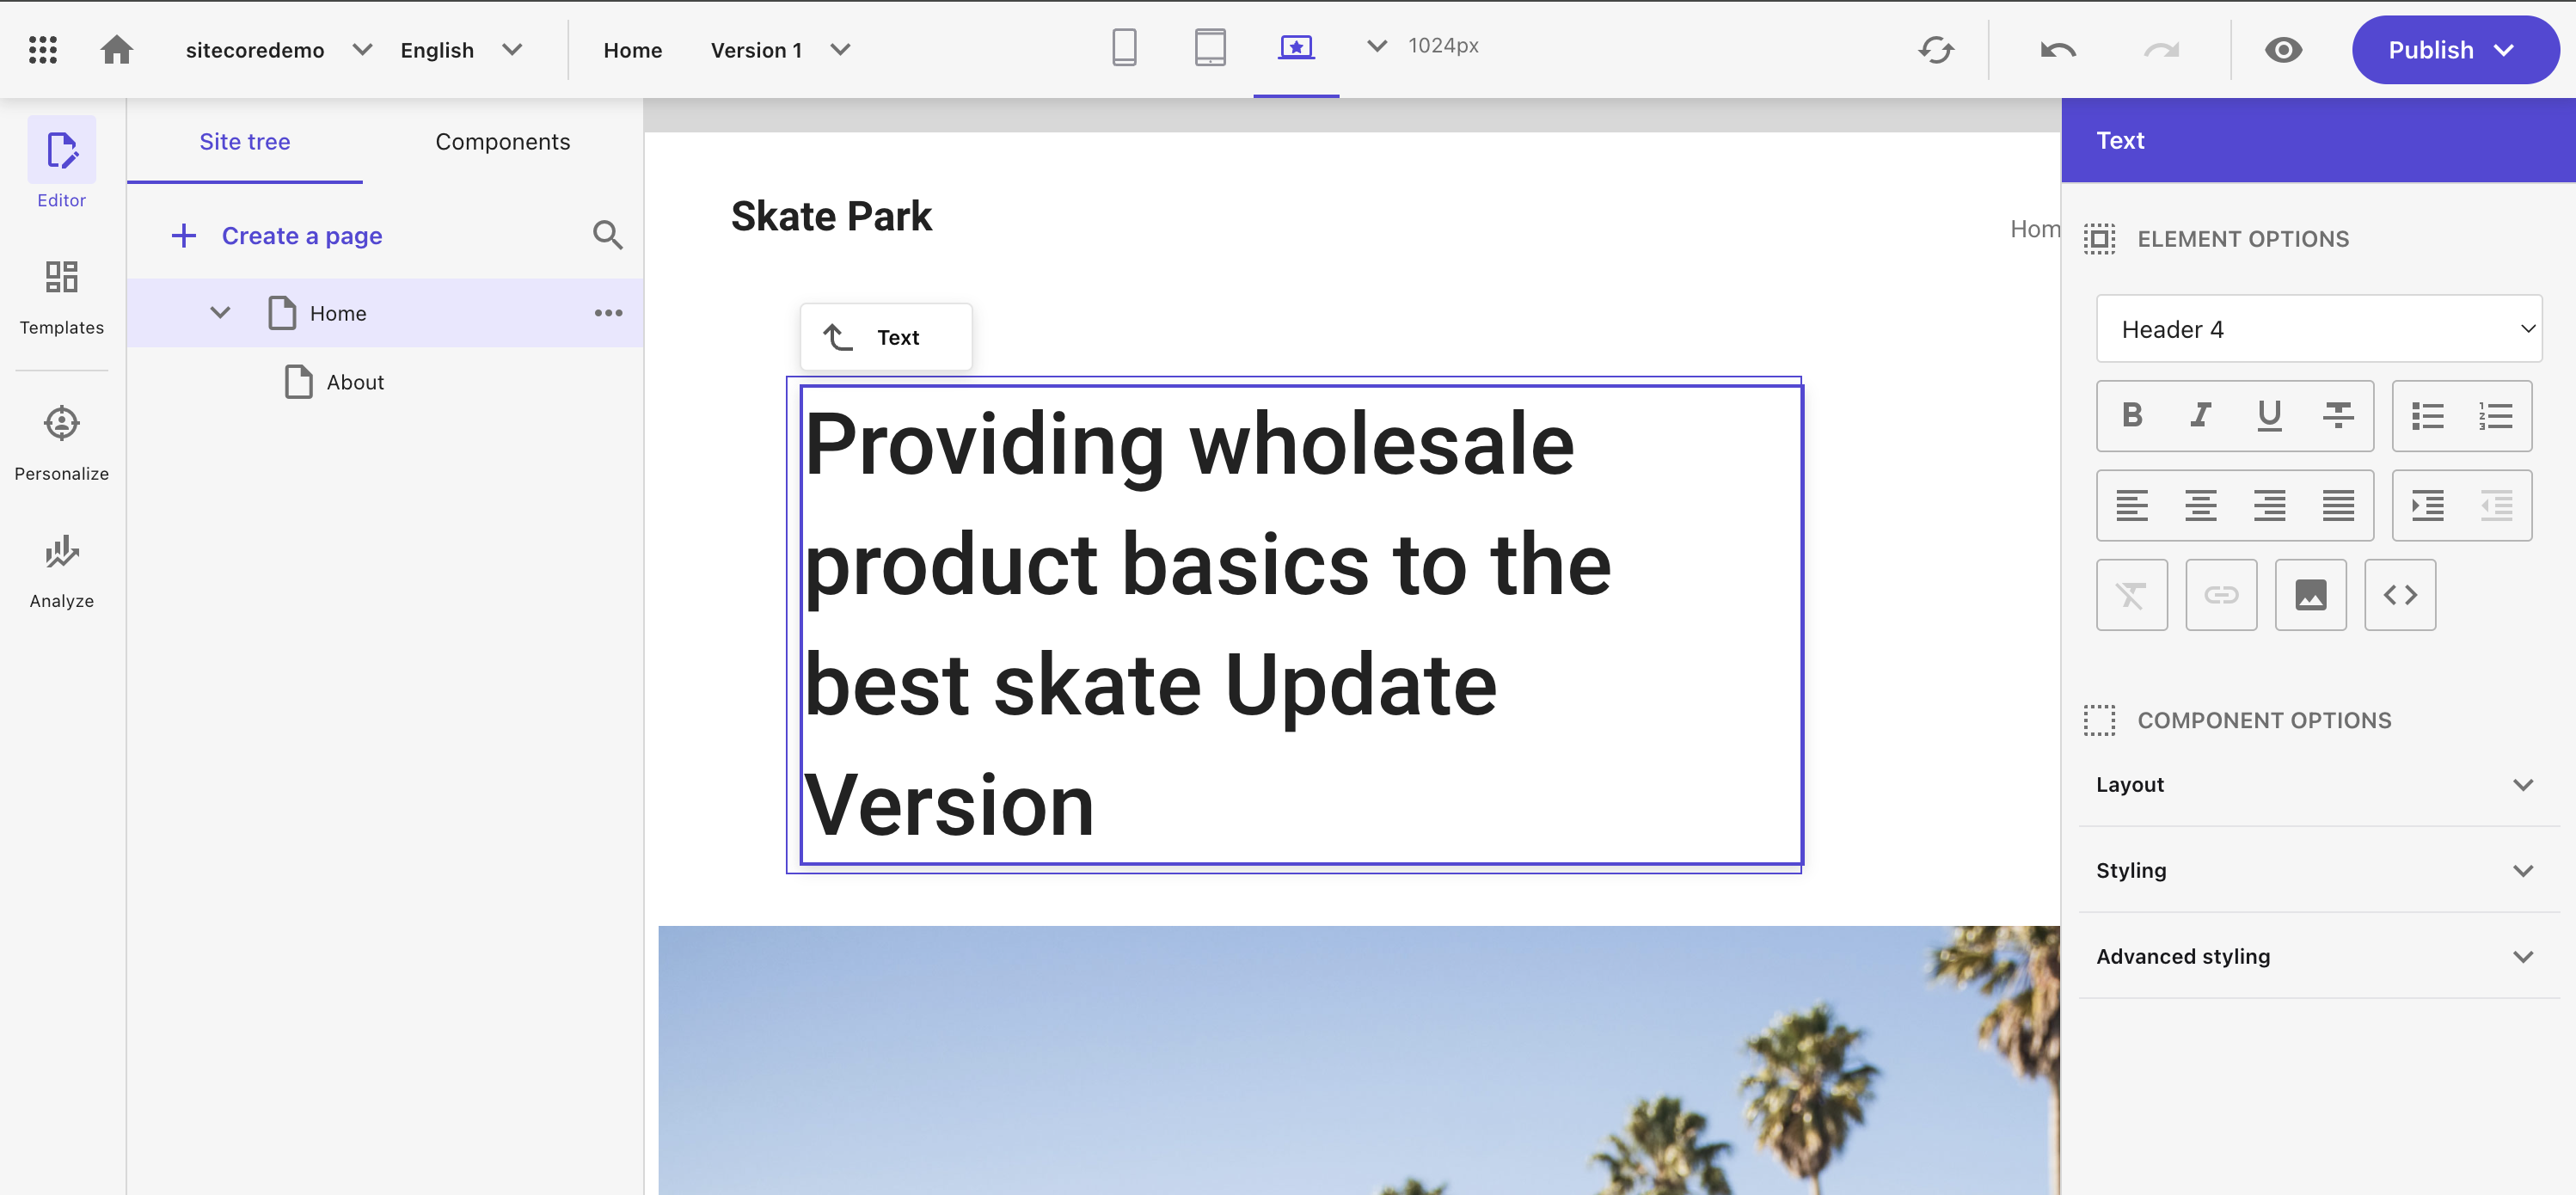Image resolution: width=2576 pixels, height=1195 pixels.
Task: Switch to the Components tab
Action: click(503, 142)
